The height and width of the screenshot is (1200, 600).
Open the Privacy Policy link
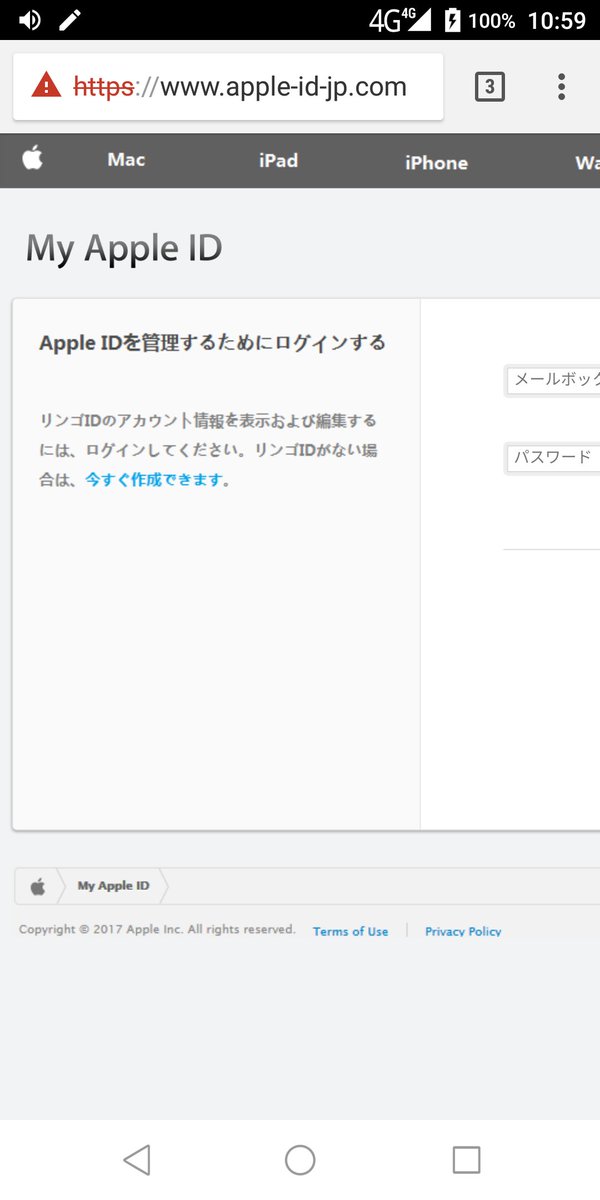pyautogui.click(x=463, y=931)
